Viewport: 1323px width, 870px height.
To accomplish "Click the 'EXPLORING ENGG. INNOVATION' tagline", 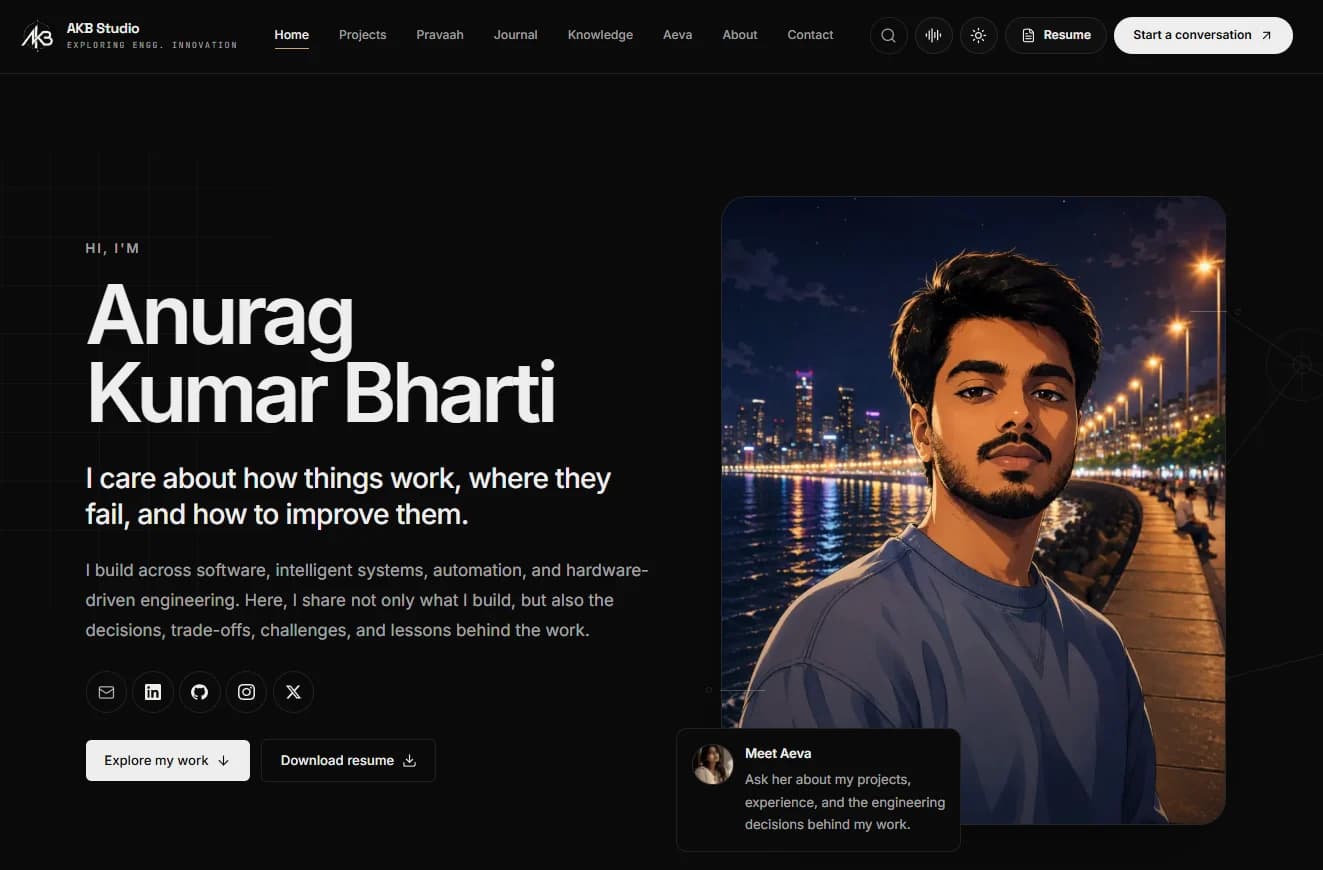I will point(152,46).
